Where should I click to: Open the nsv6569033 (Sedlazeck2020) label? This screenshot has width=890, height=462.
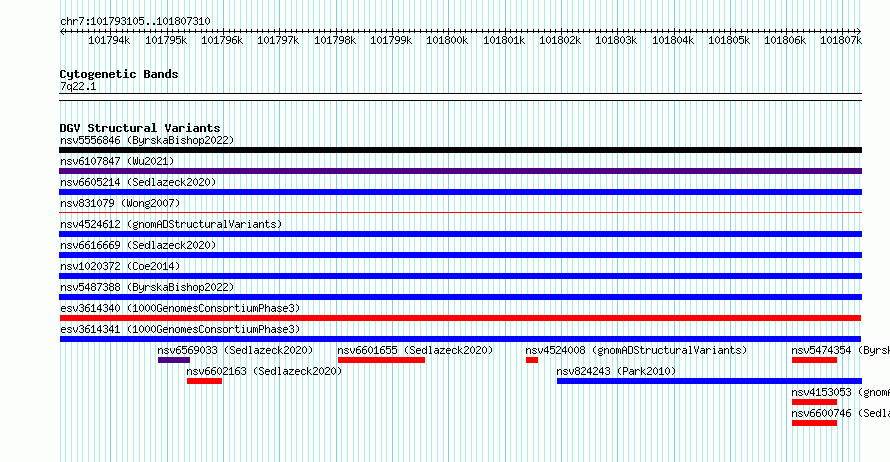pos(235,350)
